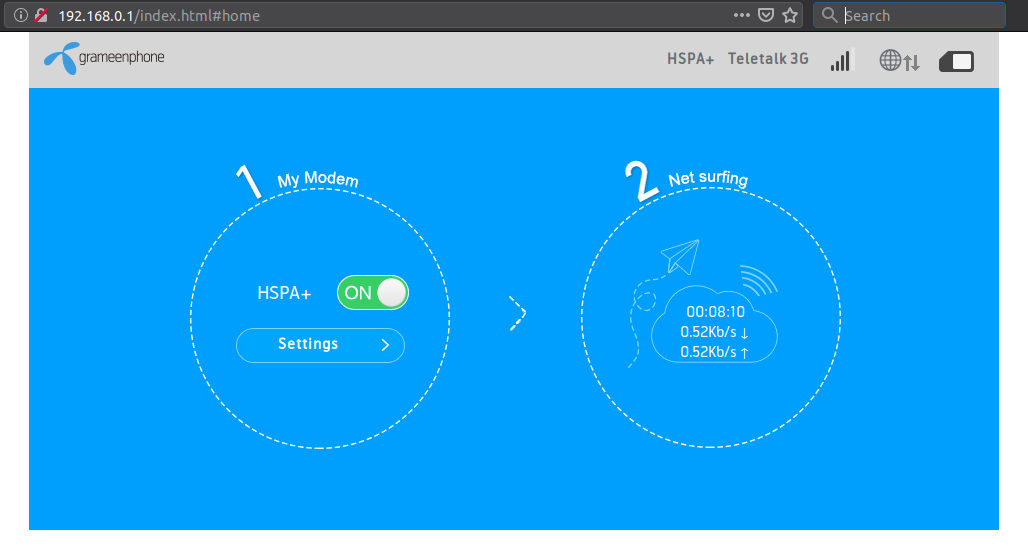Click the upload speed 0.52Kb/s value
The image size is (1028, 550).
[x=709, y=352]
